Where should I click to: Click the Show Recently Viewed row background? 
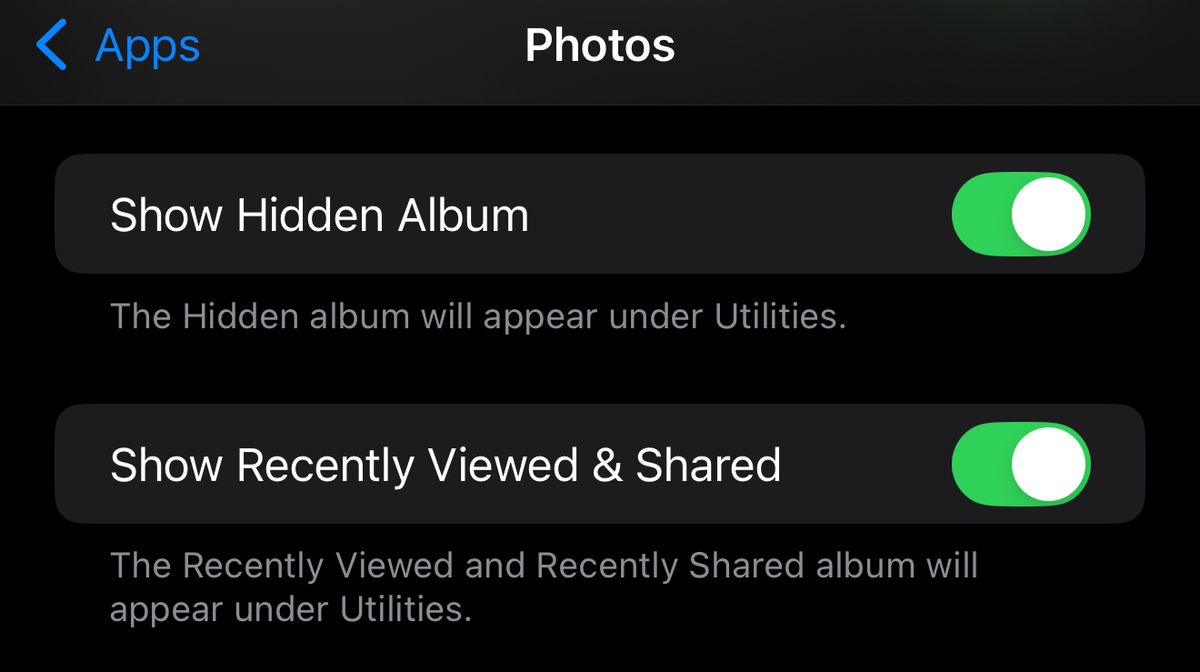[599, 464]
